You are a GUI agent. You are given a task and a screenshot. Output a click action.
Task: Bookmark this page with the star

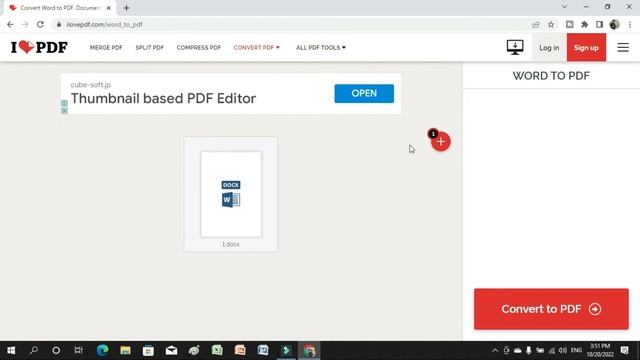pyautogui.click(x=551, y=24)
